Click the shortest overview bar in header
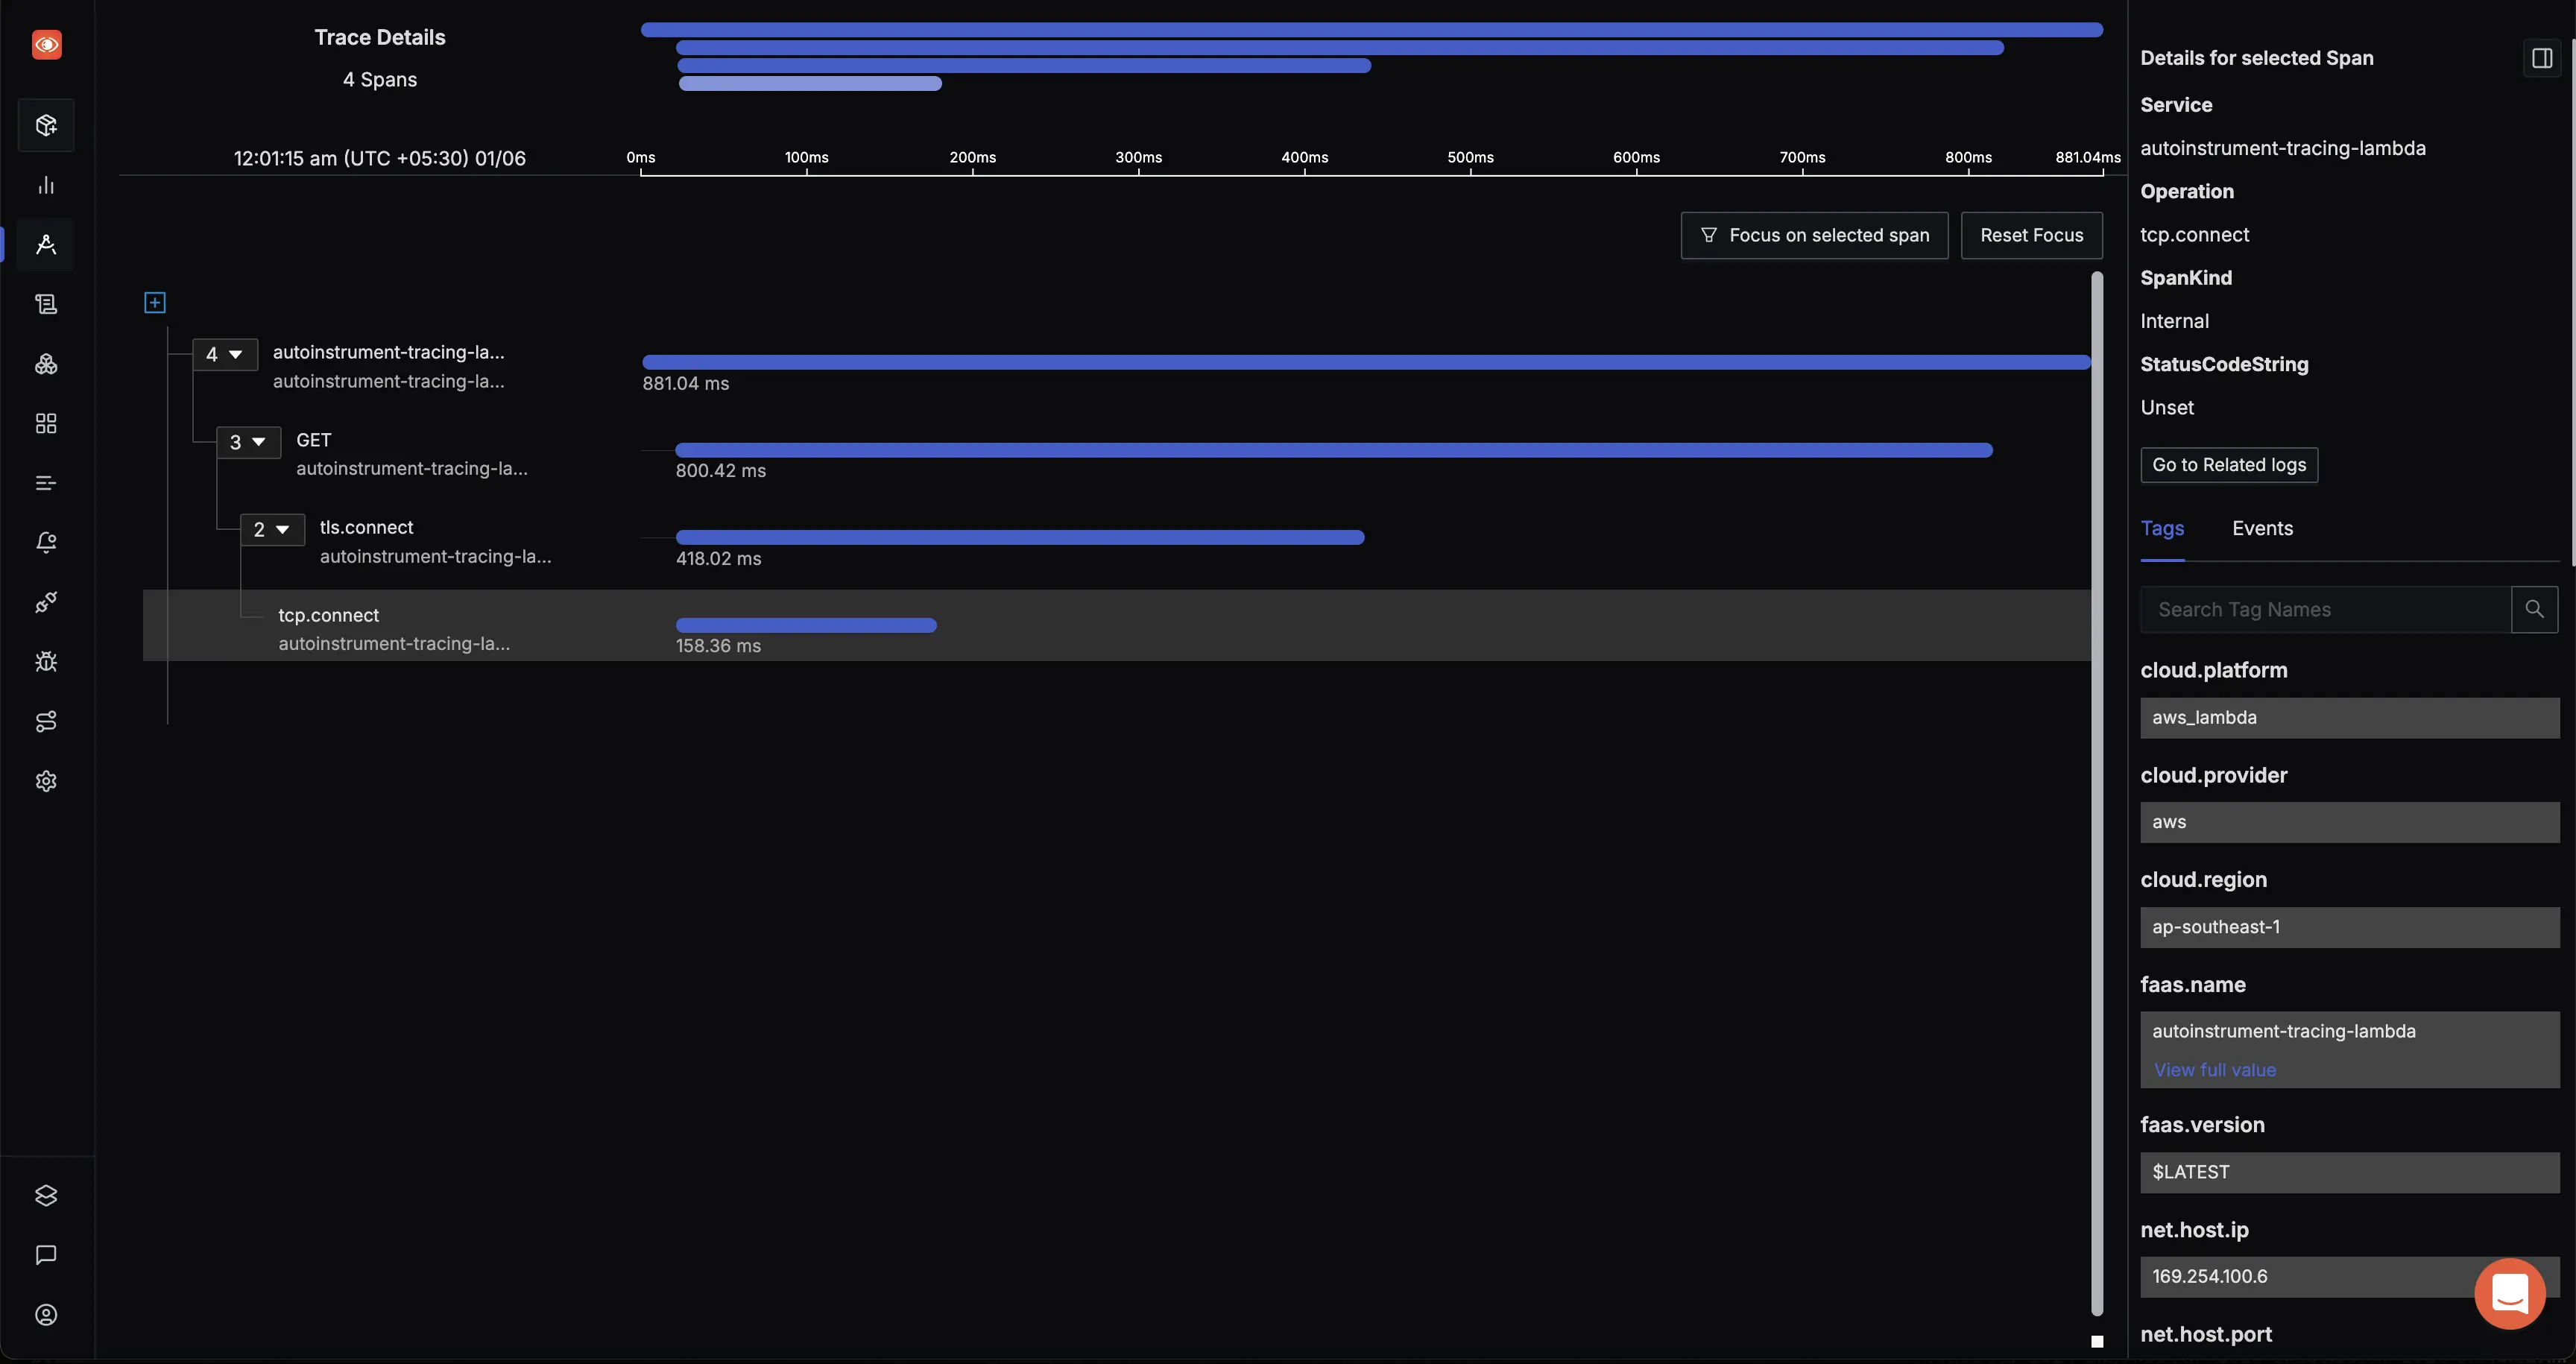The height and width of the screenshot is (1364, 2576). [810, 84]
